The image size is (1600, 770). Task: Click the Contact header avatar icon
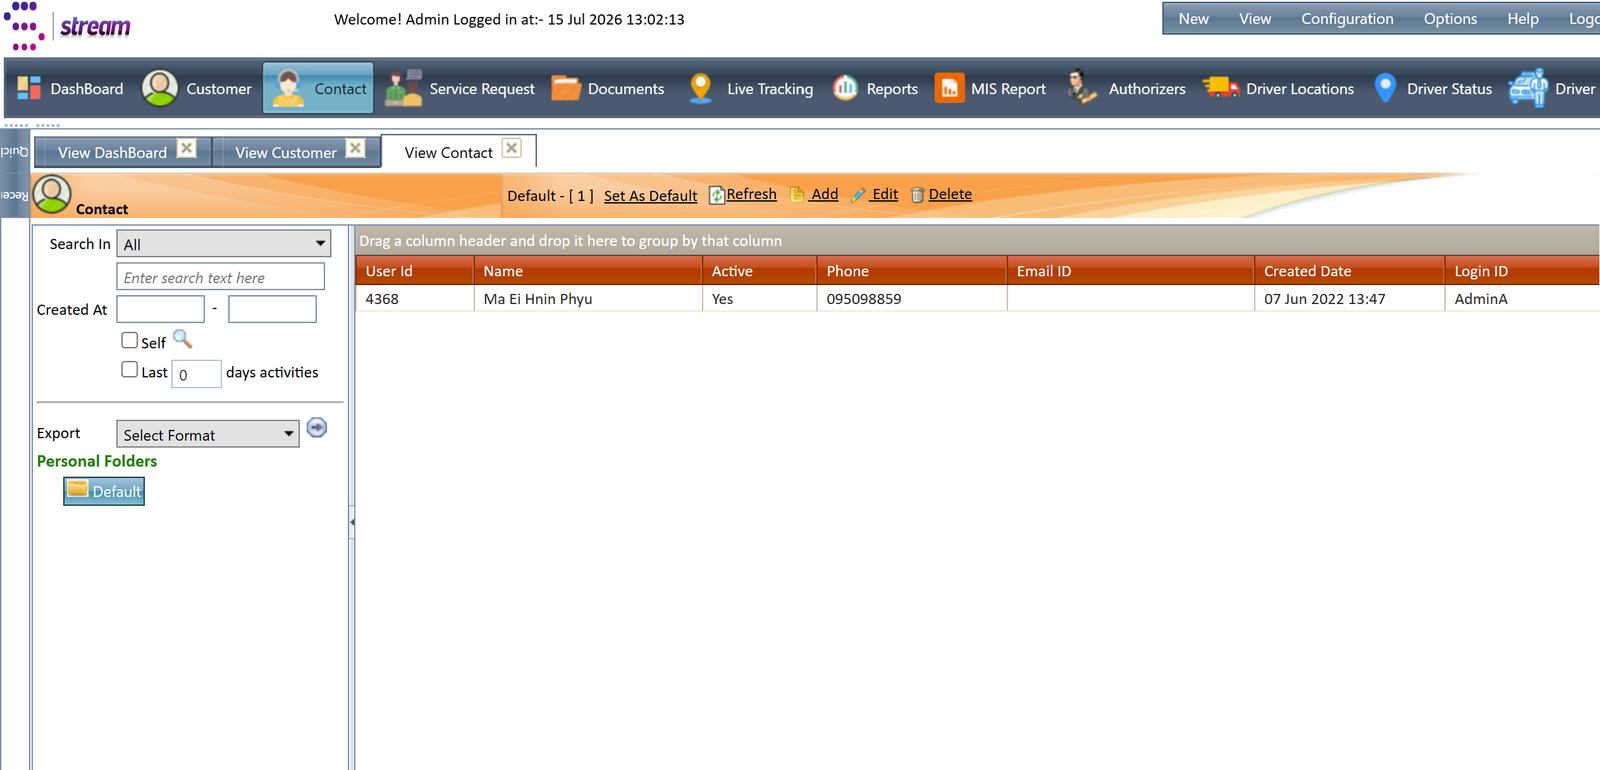[x=52, y=194]
